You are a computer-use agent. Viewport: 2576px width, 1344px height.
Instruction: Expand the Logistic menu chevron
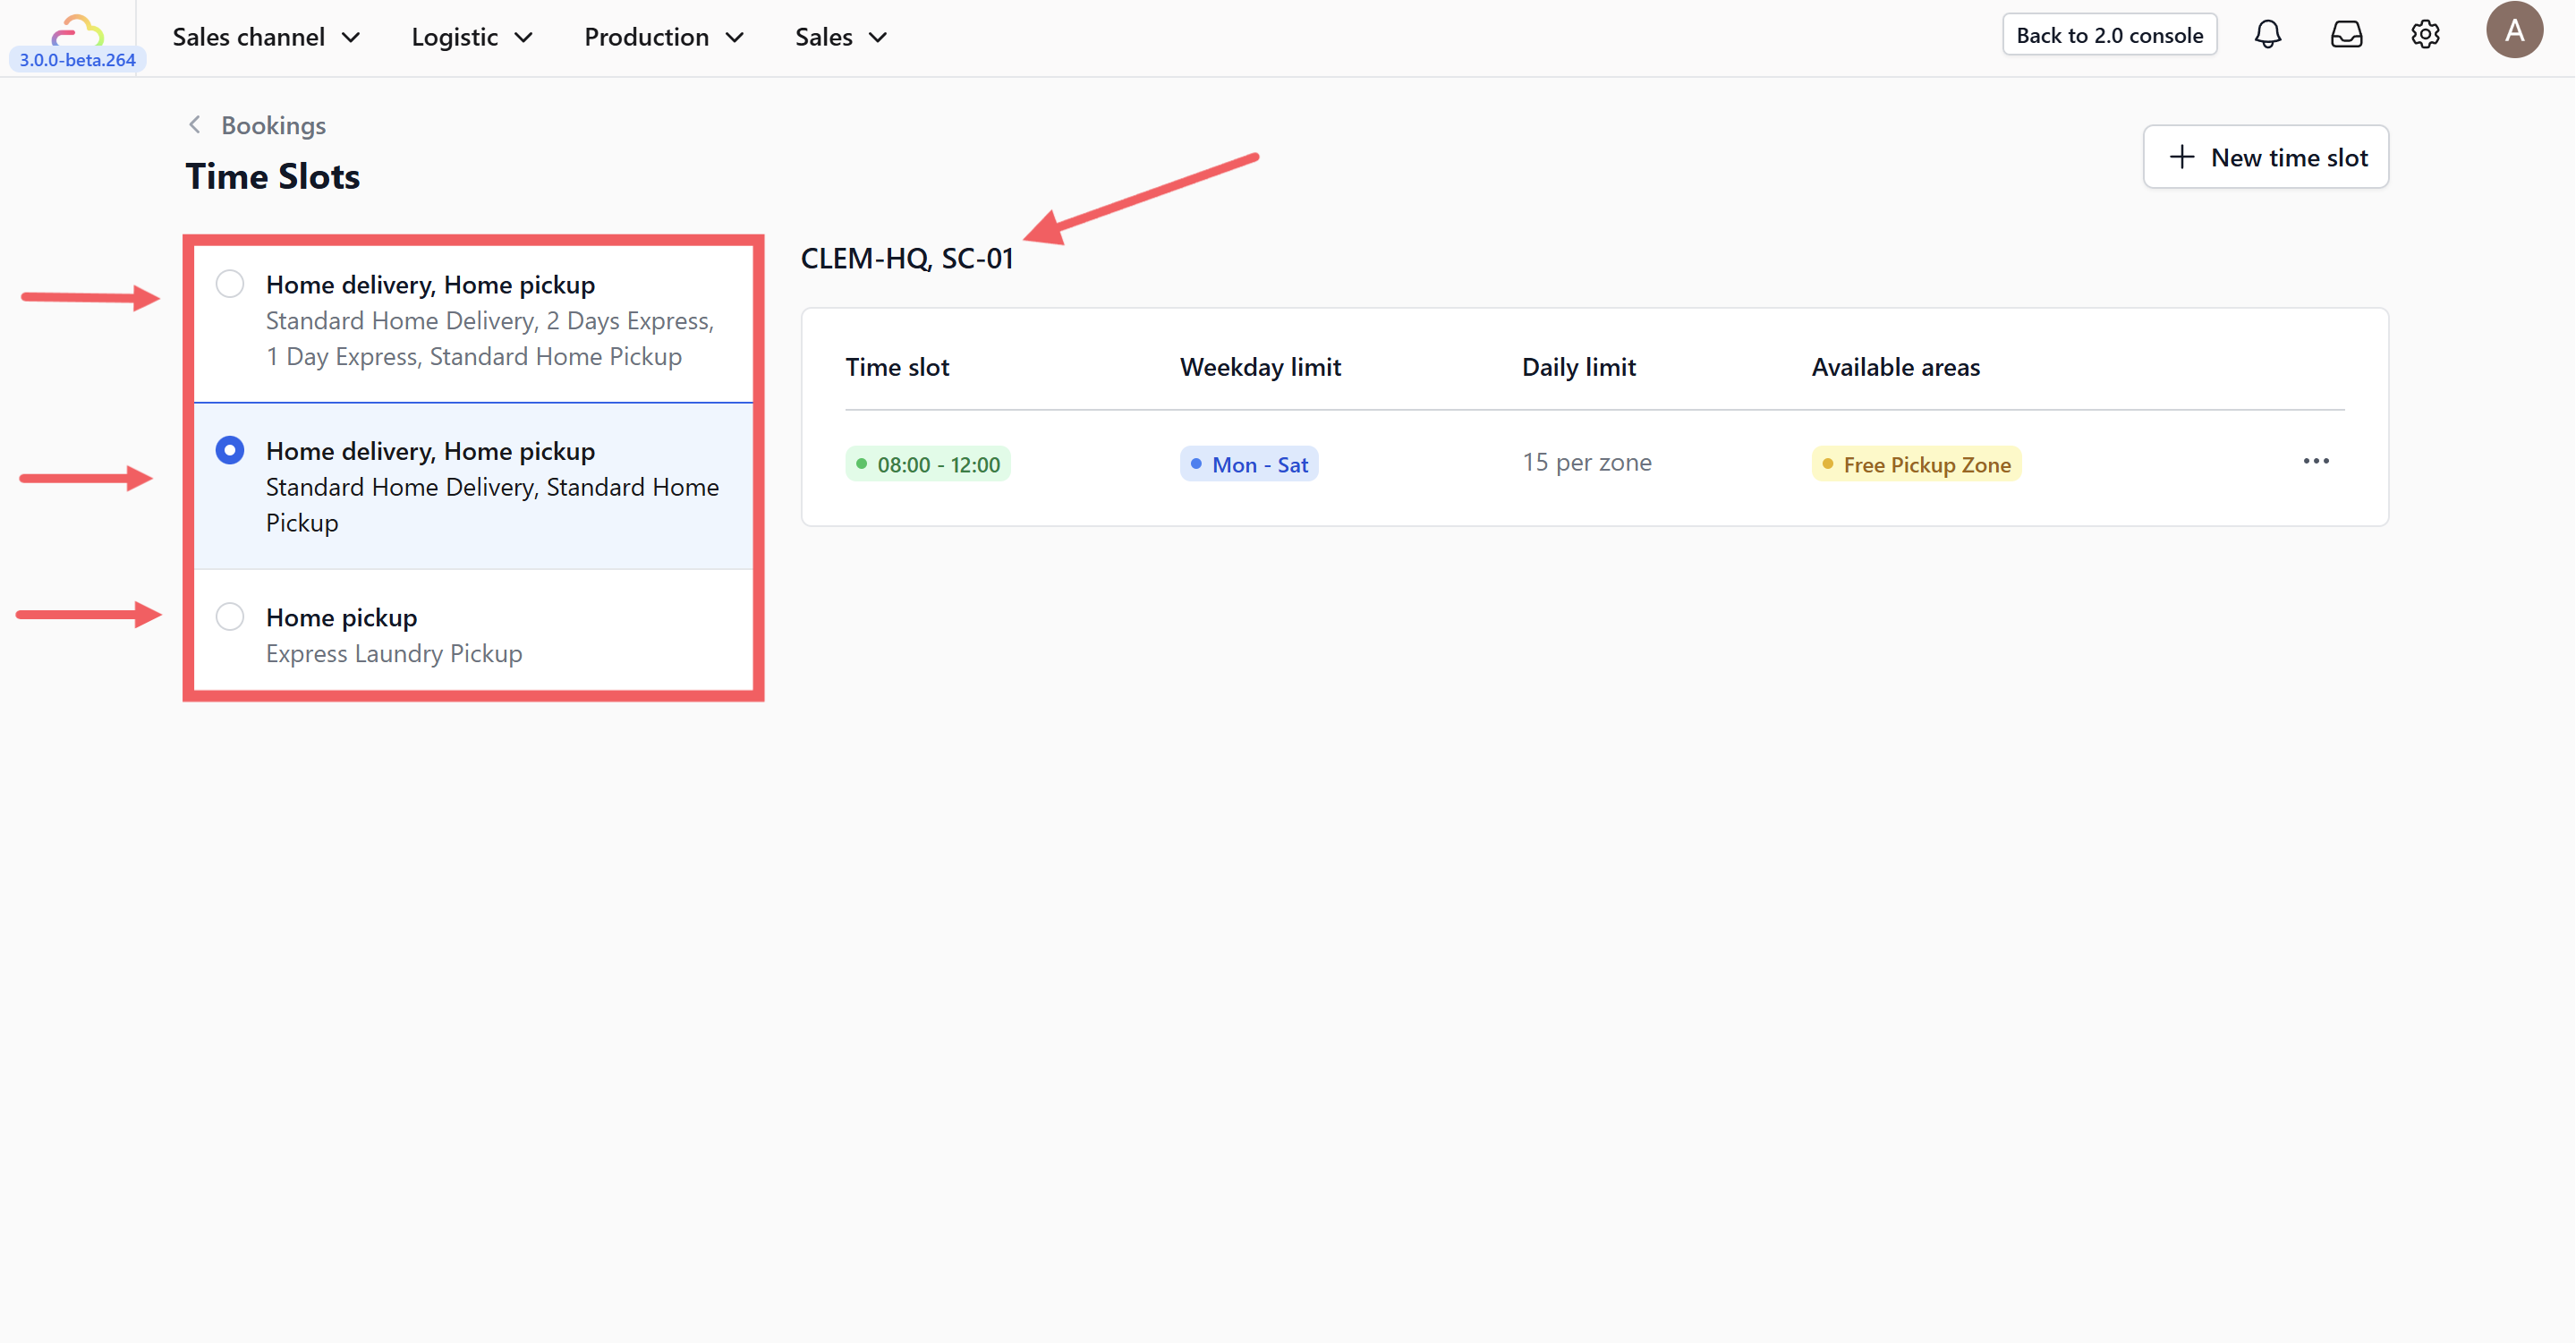pos(524,38)
